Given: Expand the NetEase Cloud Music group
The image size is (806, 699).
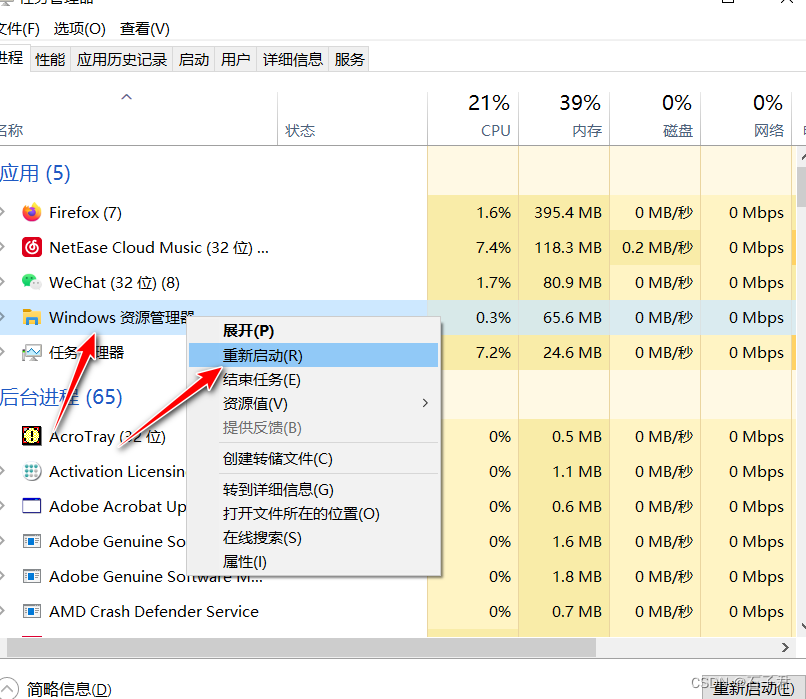Looking at the screenshot, I should tap(3, 247).
